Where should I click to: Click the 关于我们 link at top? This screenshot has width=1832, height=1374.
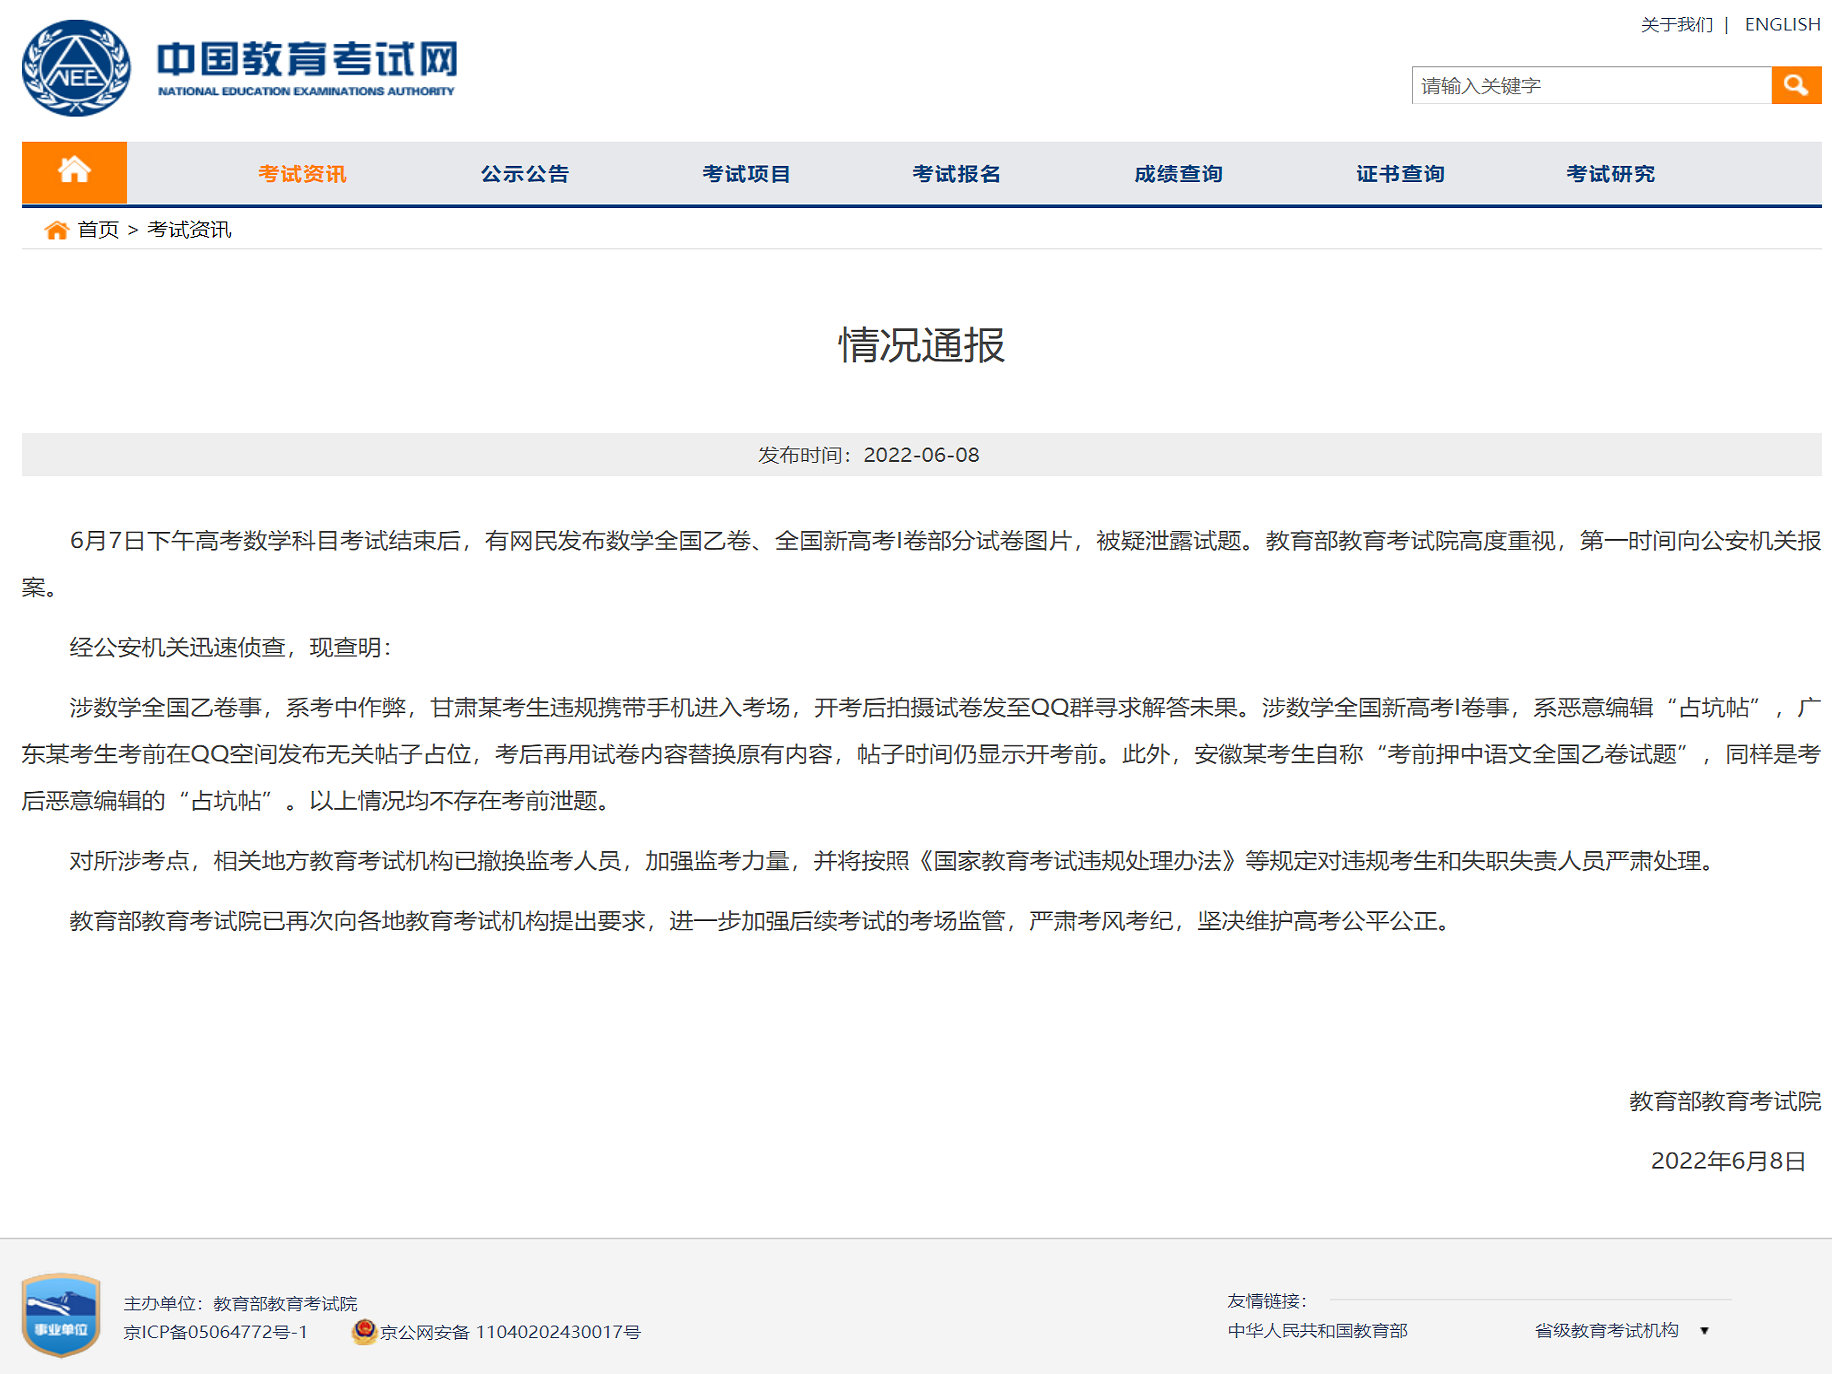tap(1676, 24)
